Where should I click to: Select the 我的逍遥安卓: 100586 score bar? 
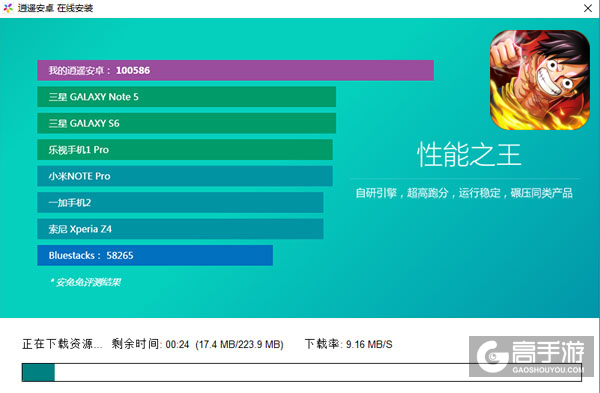point(235,70)
